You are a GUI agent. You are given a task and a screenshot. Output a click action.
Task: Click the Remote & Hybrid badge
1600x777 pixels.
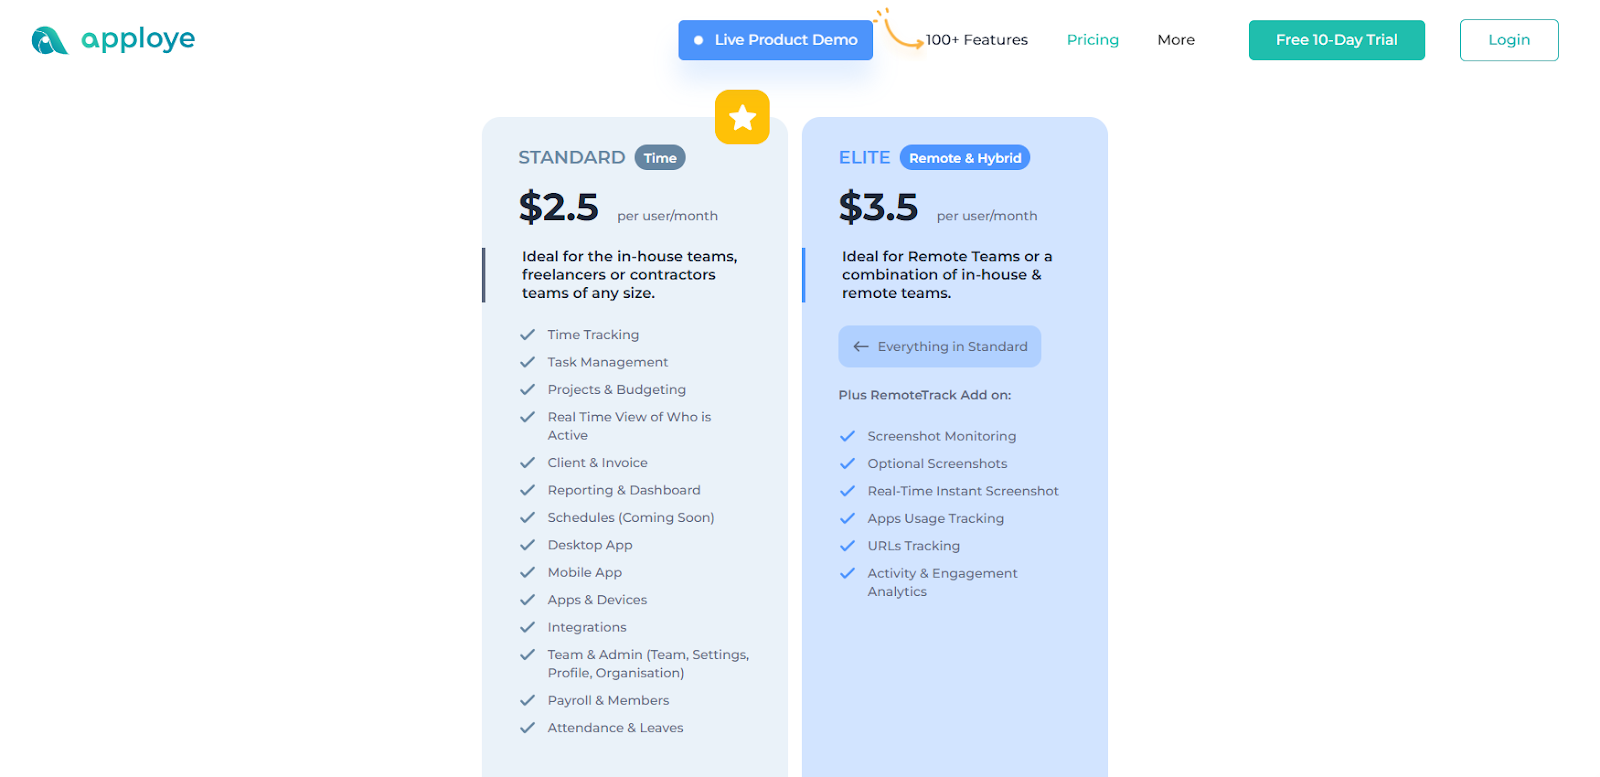[965, 158]
